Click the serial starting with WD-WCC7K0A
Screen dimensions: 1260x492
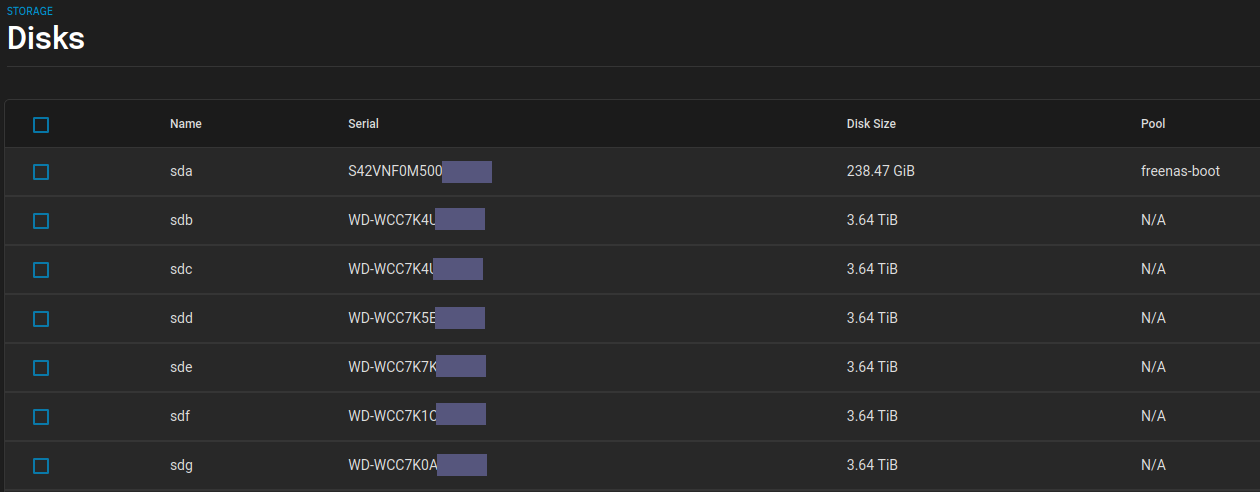click(x=393, y=465)
